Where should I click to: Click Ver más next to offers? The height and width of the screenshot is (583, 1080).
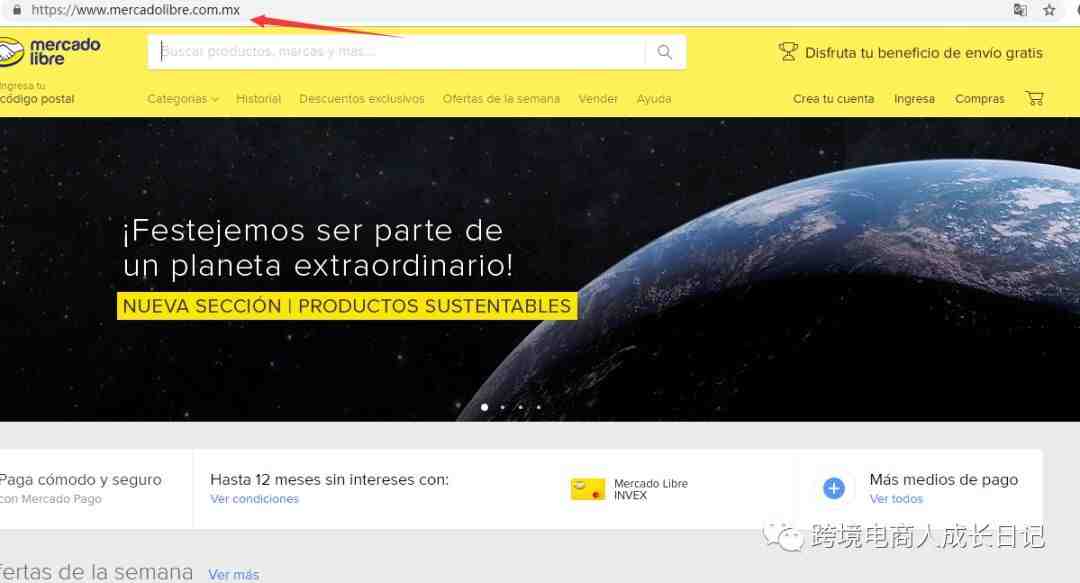point(233,574)
